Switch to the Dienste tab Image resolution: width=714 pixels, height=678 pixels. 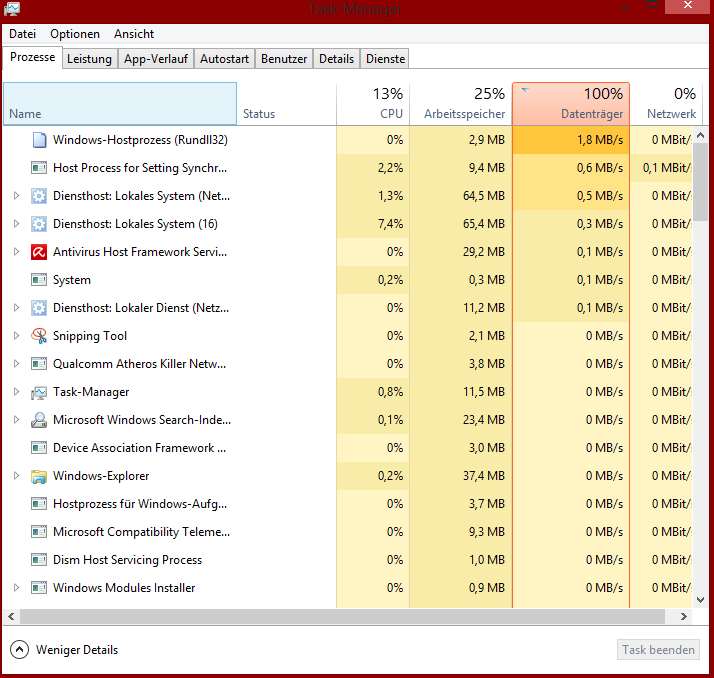(385, 59)
